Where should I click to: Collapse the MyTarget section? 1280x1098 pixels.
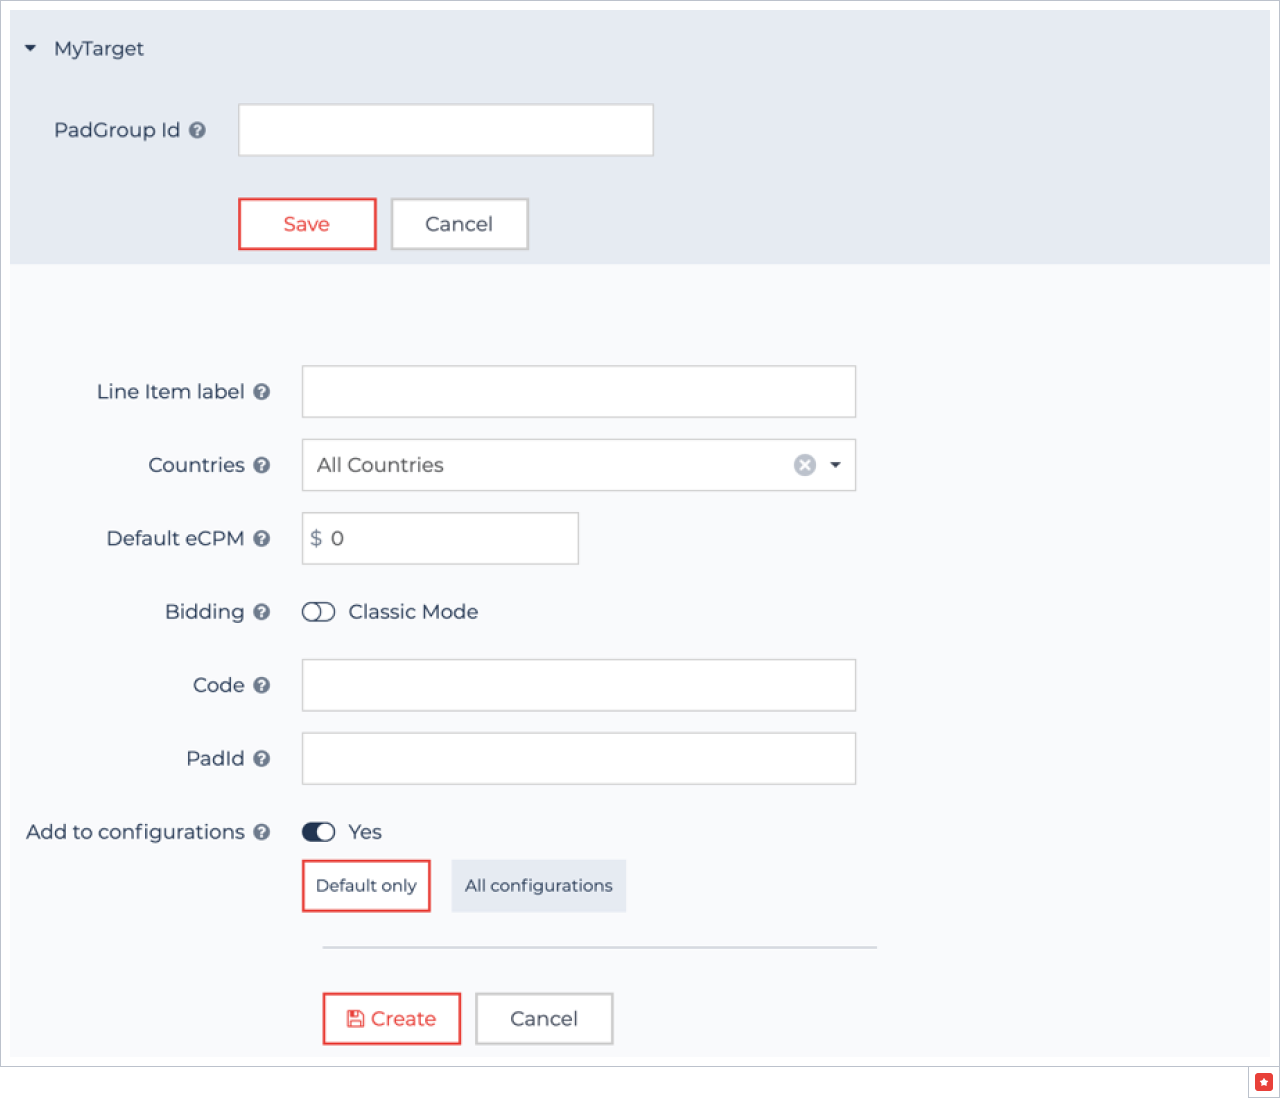31,48
